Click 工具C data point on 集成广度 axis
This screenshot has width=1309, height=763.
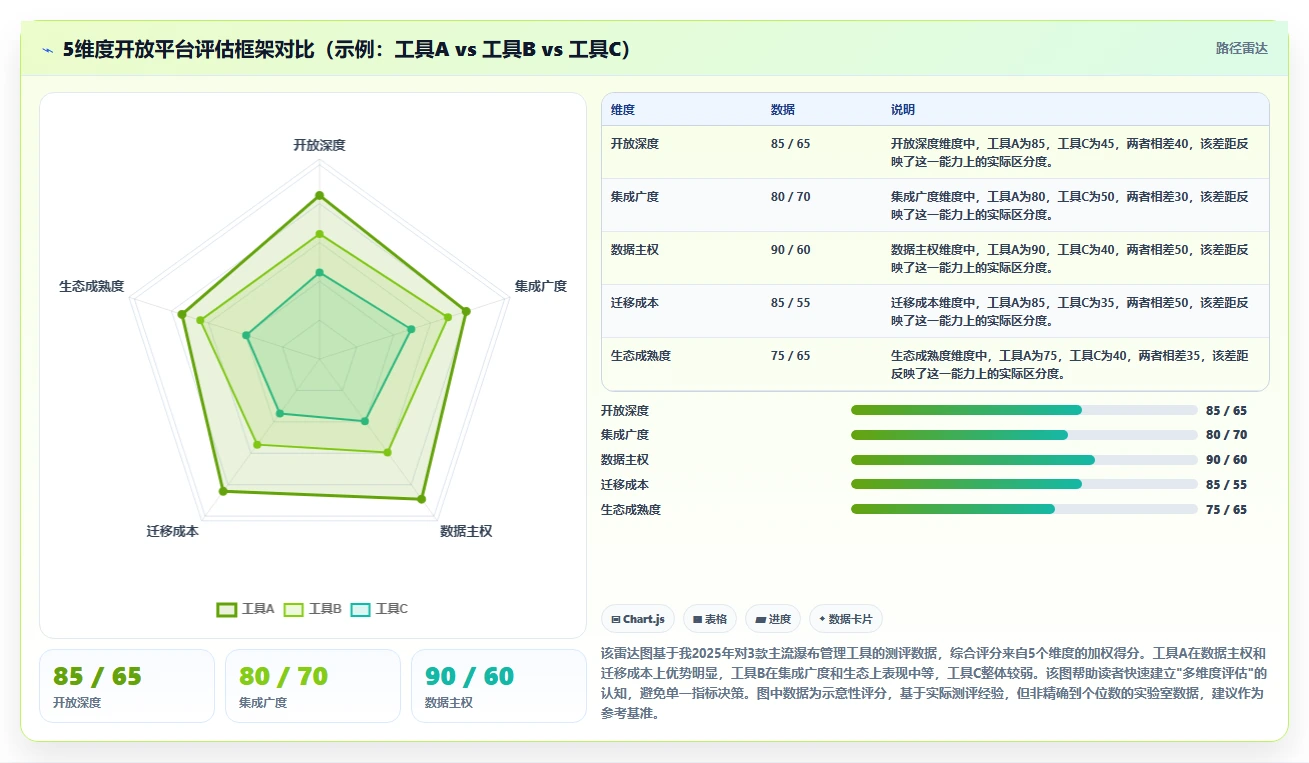[411, 329]
